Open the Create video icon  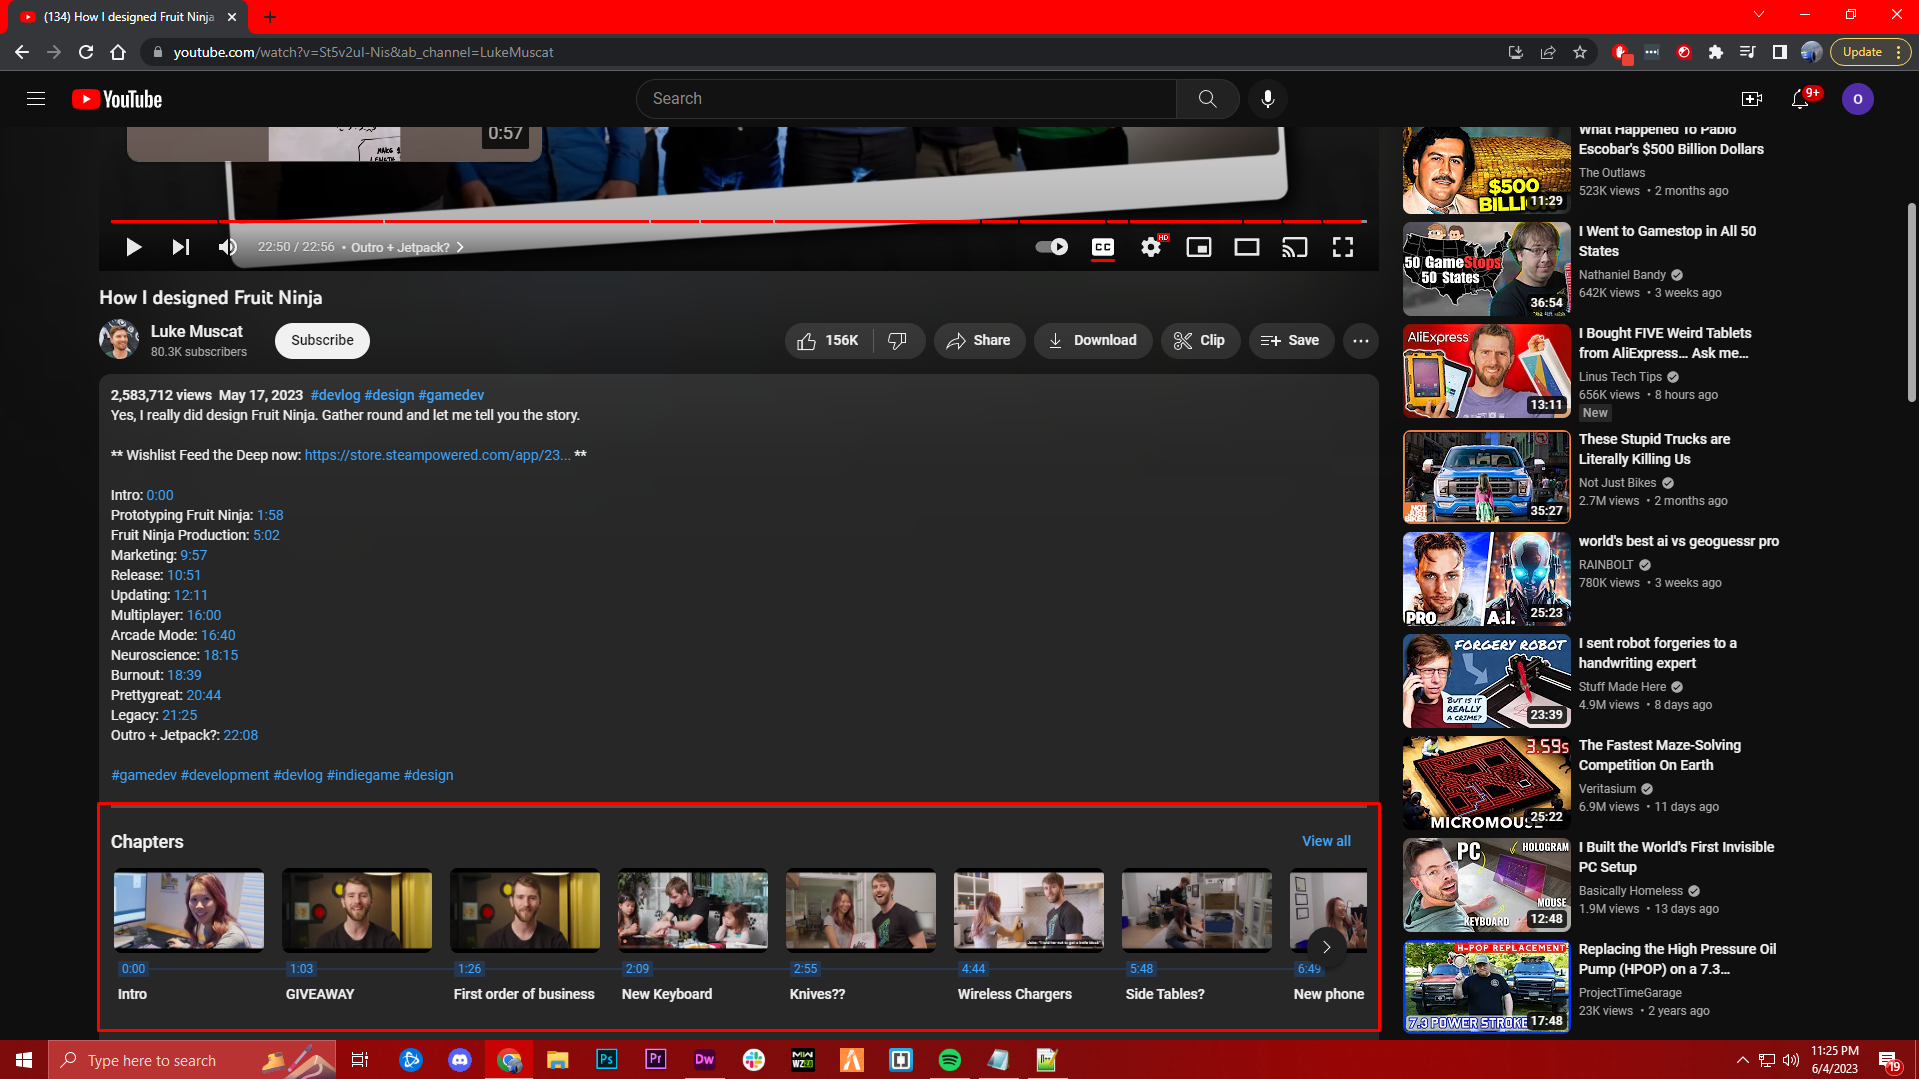click(x=1751, y=99)
